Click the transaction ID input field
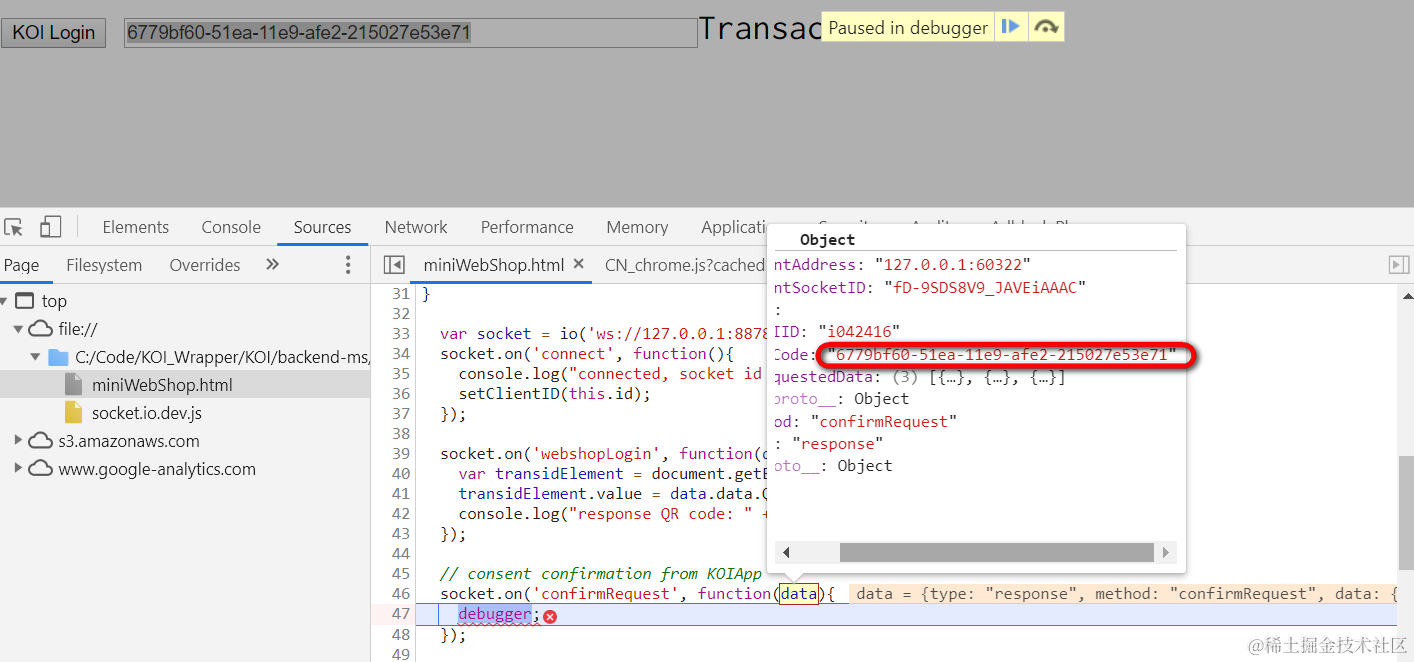Image resolution: width=1414 pixels, height=662 pixels. [x=411, y=33]
